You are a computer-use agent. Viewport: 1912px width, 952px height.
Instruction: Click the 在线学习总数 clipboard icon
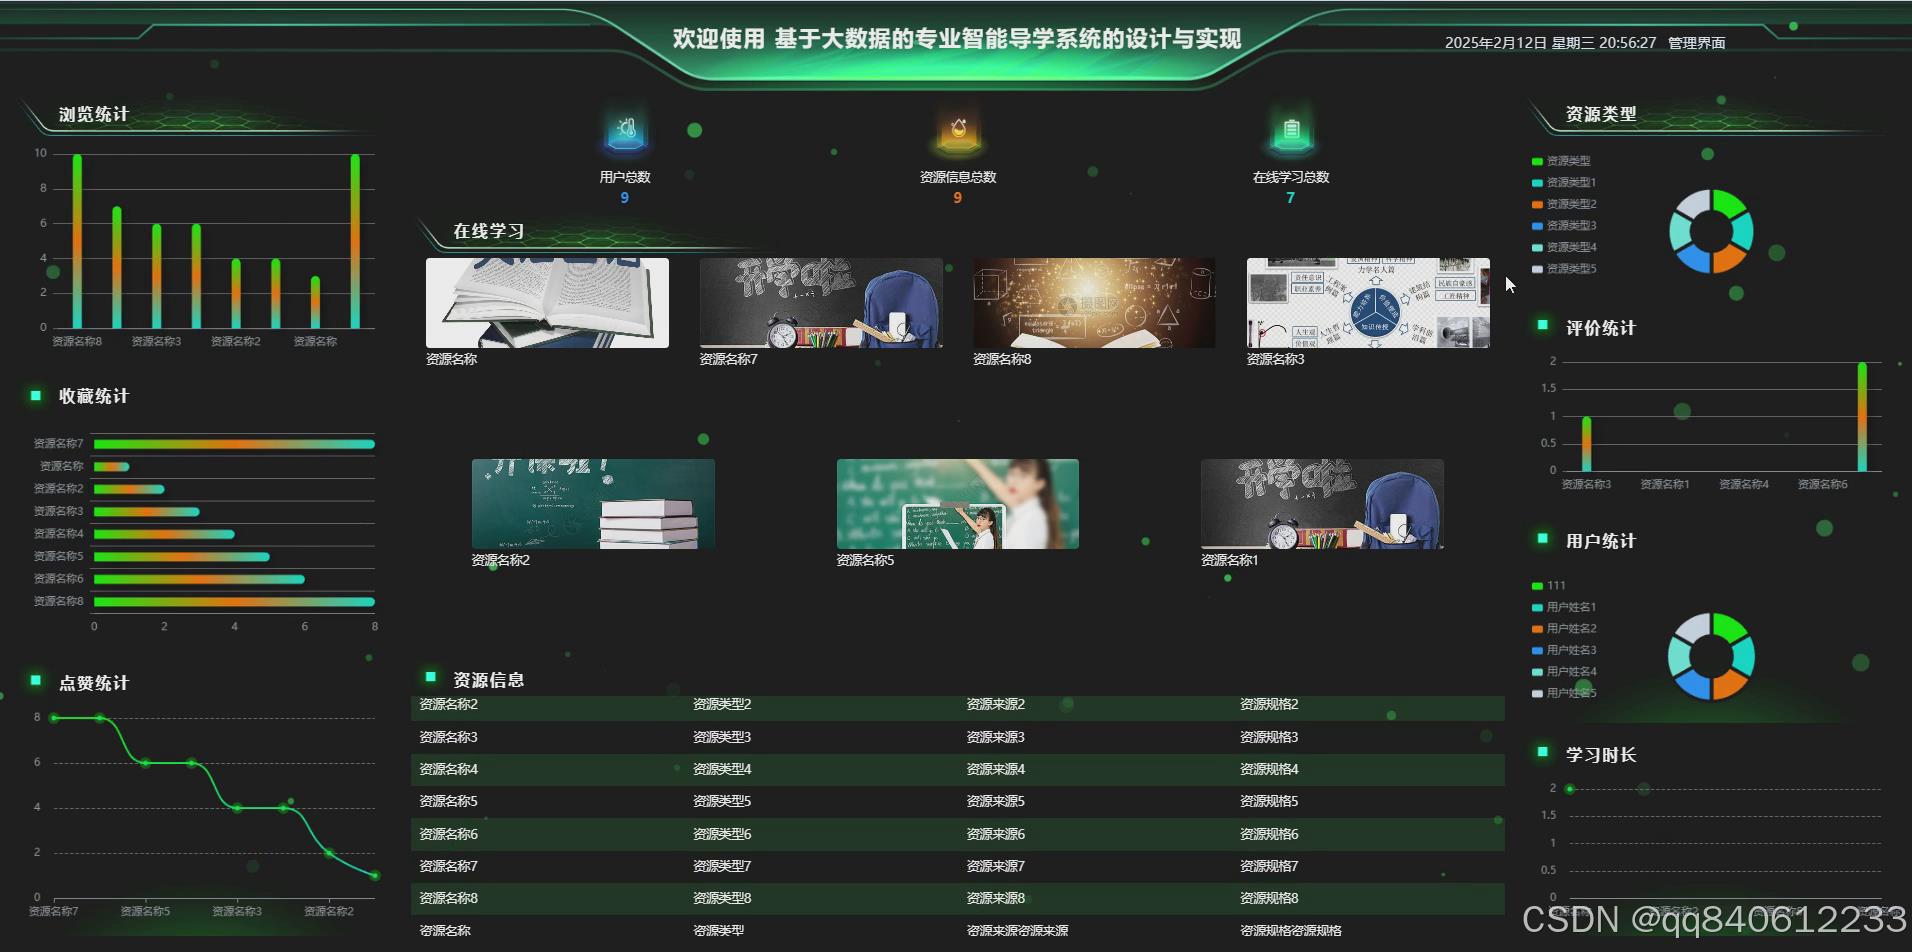[1291, 131]
